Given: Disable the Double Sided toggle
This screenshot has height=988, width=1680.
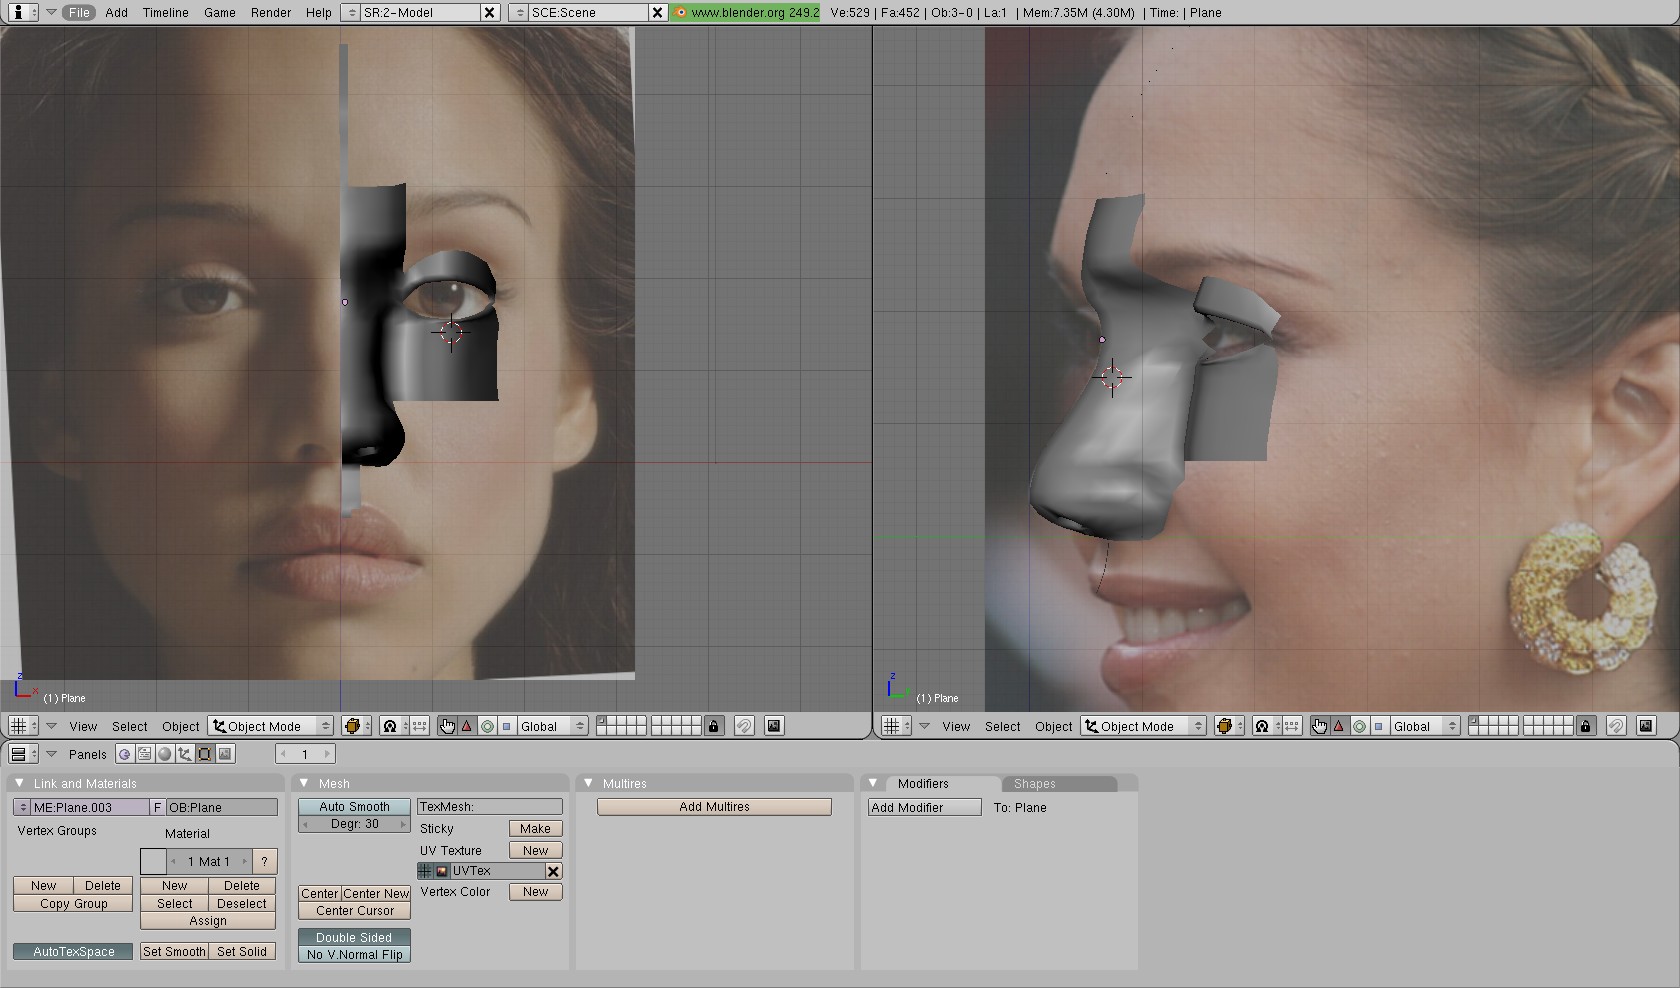Looking at the screenshot, I should (354, 938).
